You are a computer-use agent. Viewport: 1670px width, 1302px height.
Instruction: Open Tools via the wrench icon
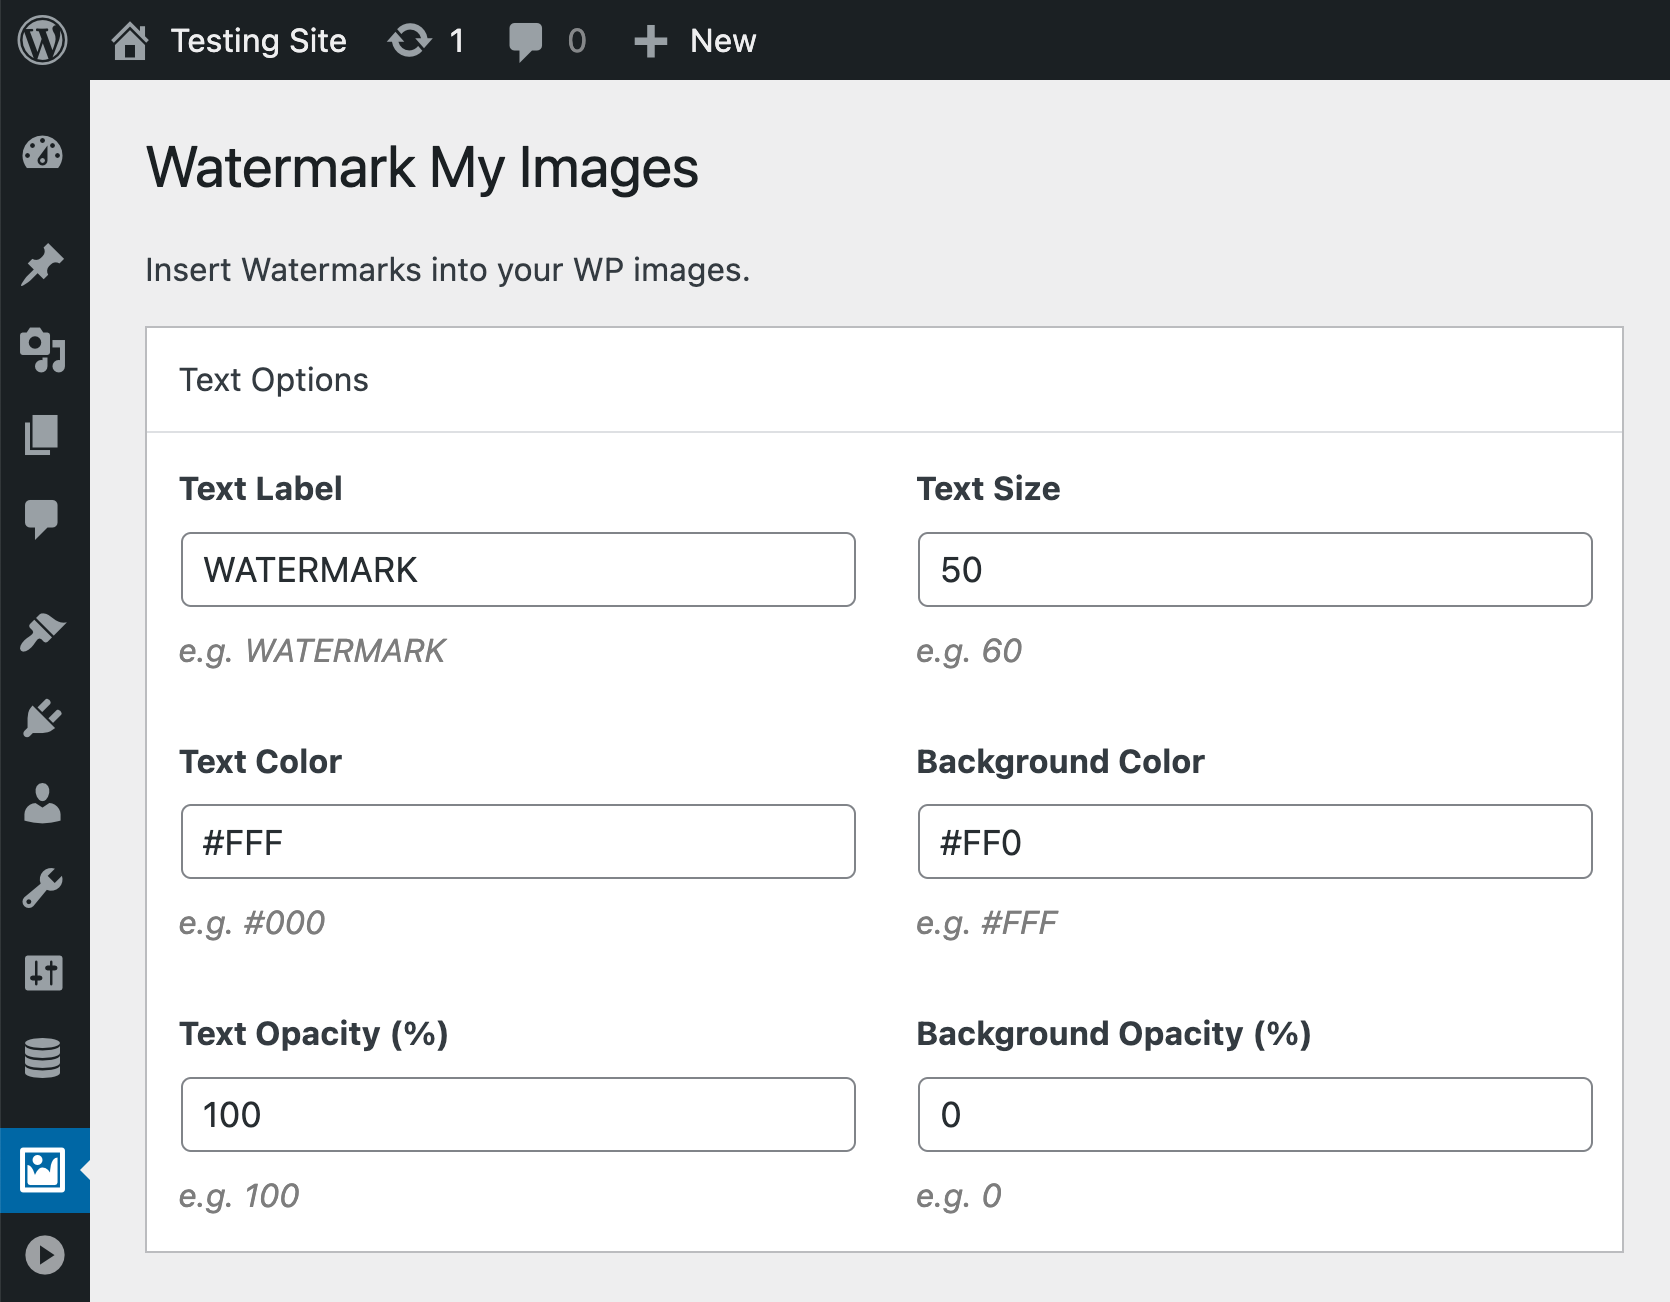(x=43, y=888)
